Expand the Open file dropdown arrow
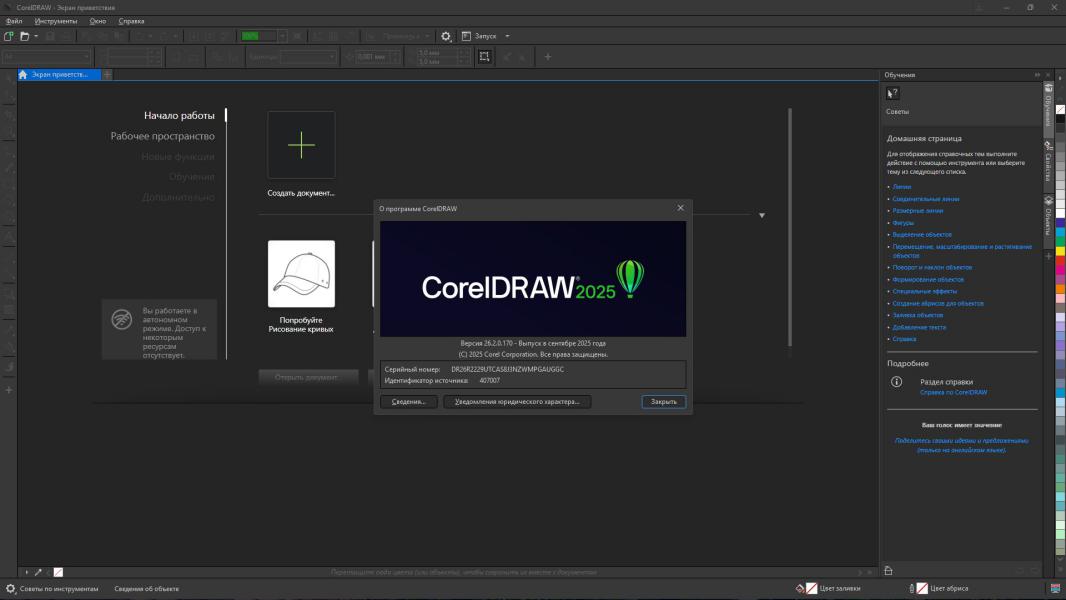 point(36,36)
